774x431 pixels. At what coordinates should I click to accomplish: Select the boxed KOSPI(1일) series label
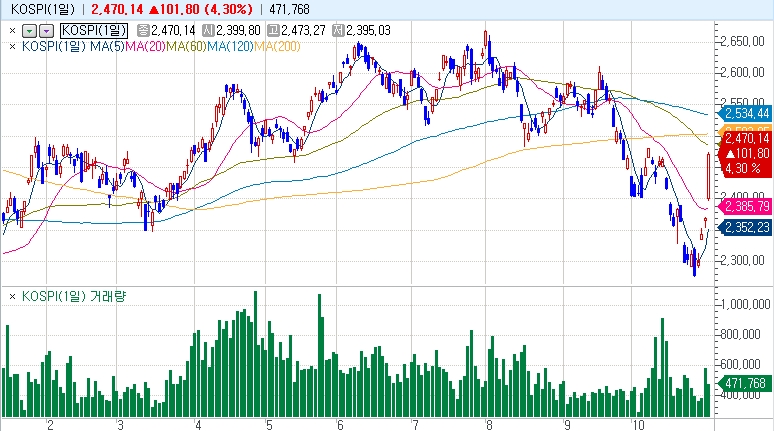coord(93,31)
